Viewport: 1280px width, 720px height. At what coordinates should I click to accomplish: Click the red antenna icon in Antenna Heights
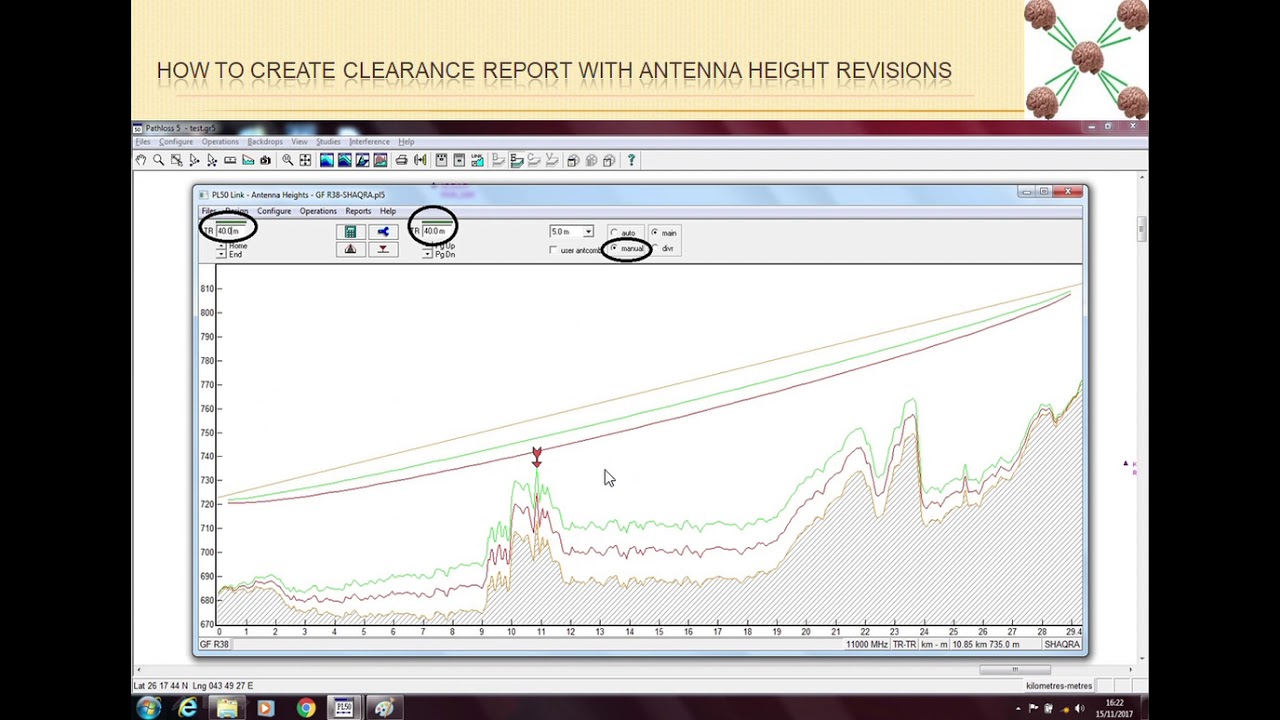[383, 249]
